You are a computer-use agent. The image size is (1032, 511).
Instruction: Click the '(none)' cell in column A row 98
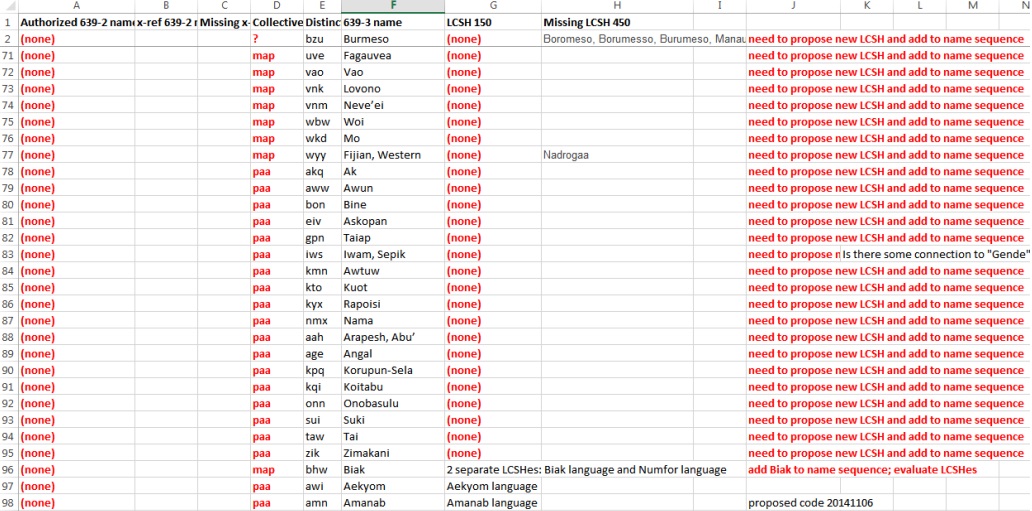tap(76, 502)
